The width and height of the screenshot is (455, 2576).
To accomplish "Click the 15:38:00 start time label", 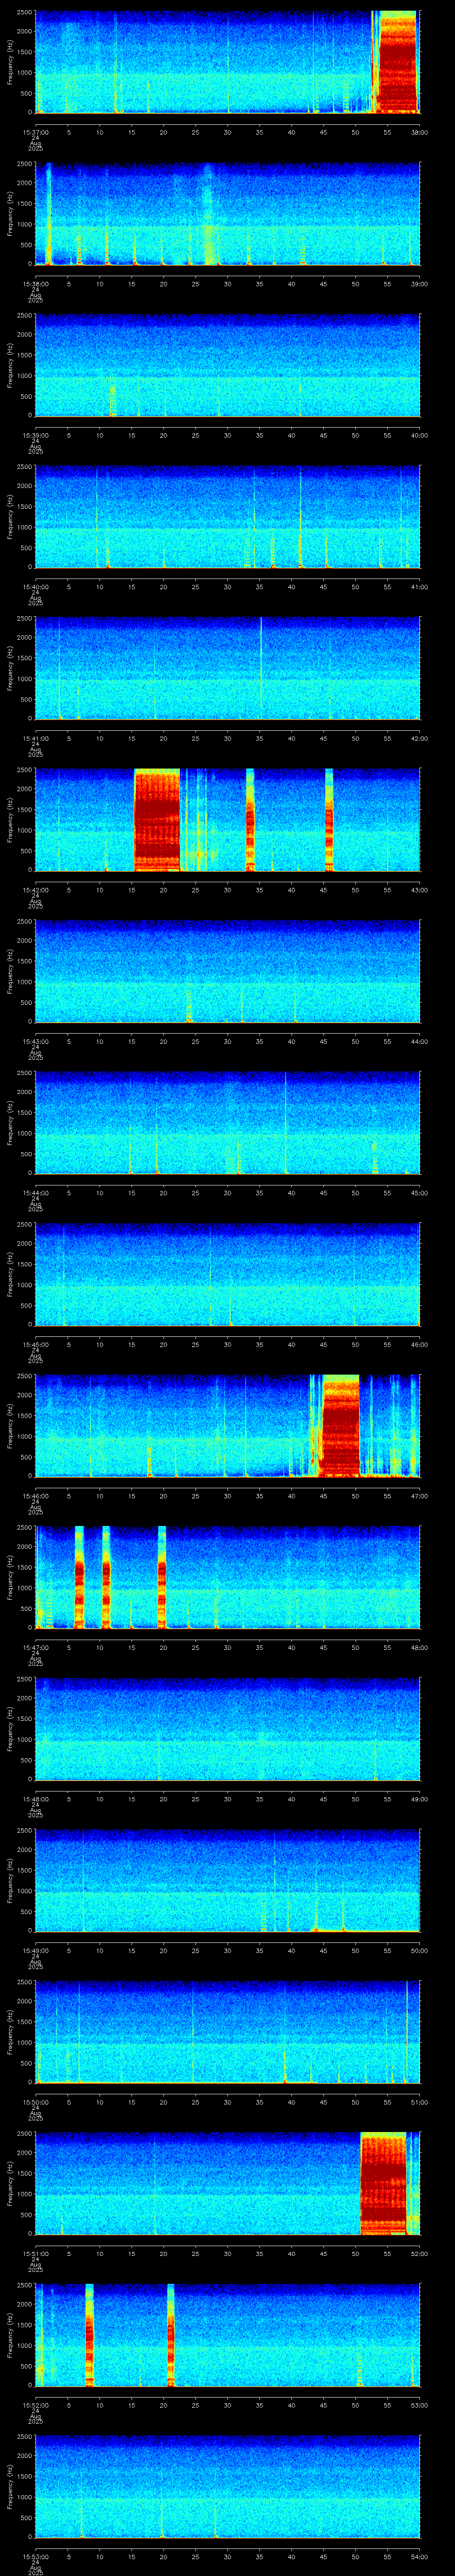I will pyautogui.click(x=36, y=284).
